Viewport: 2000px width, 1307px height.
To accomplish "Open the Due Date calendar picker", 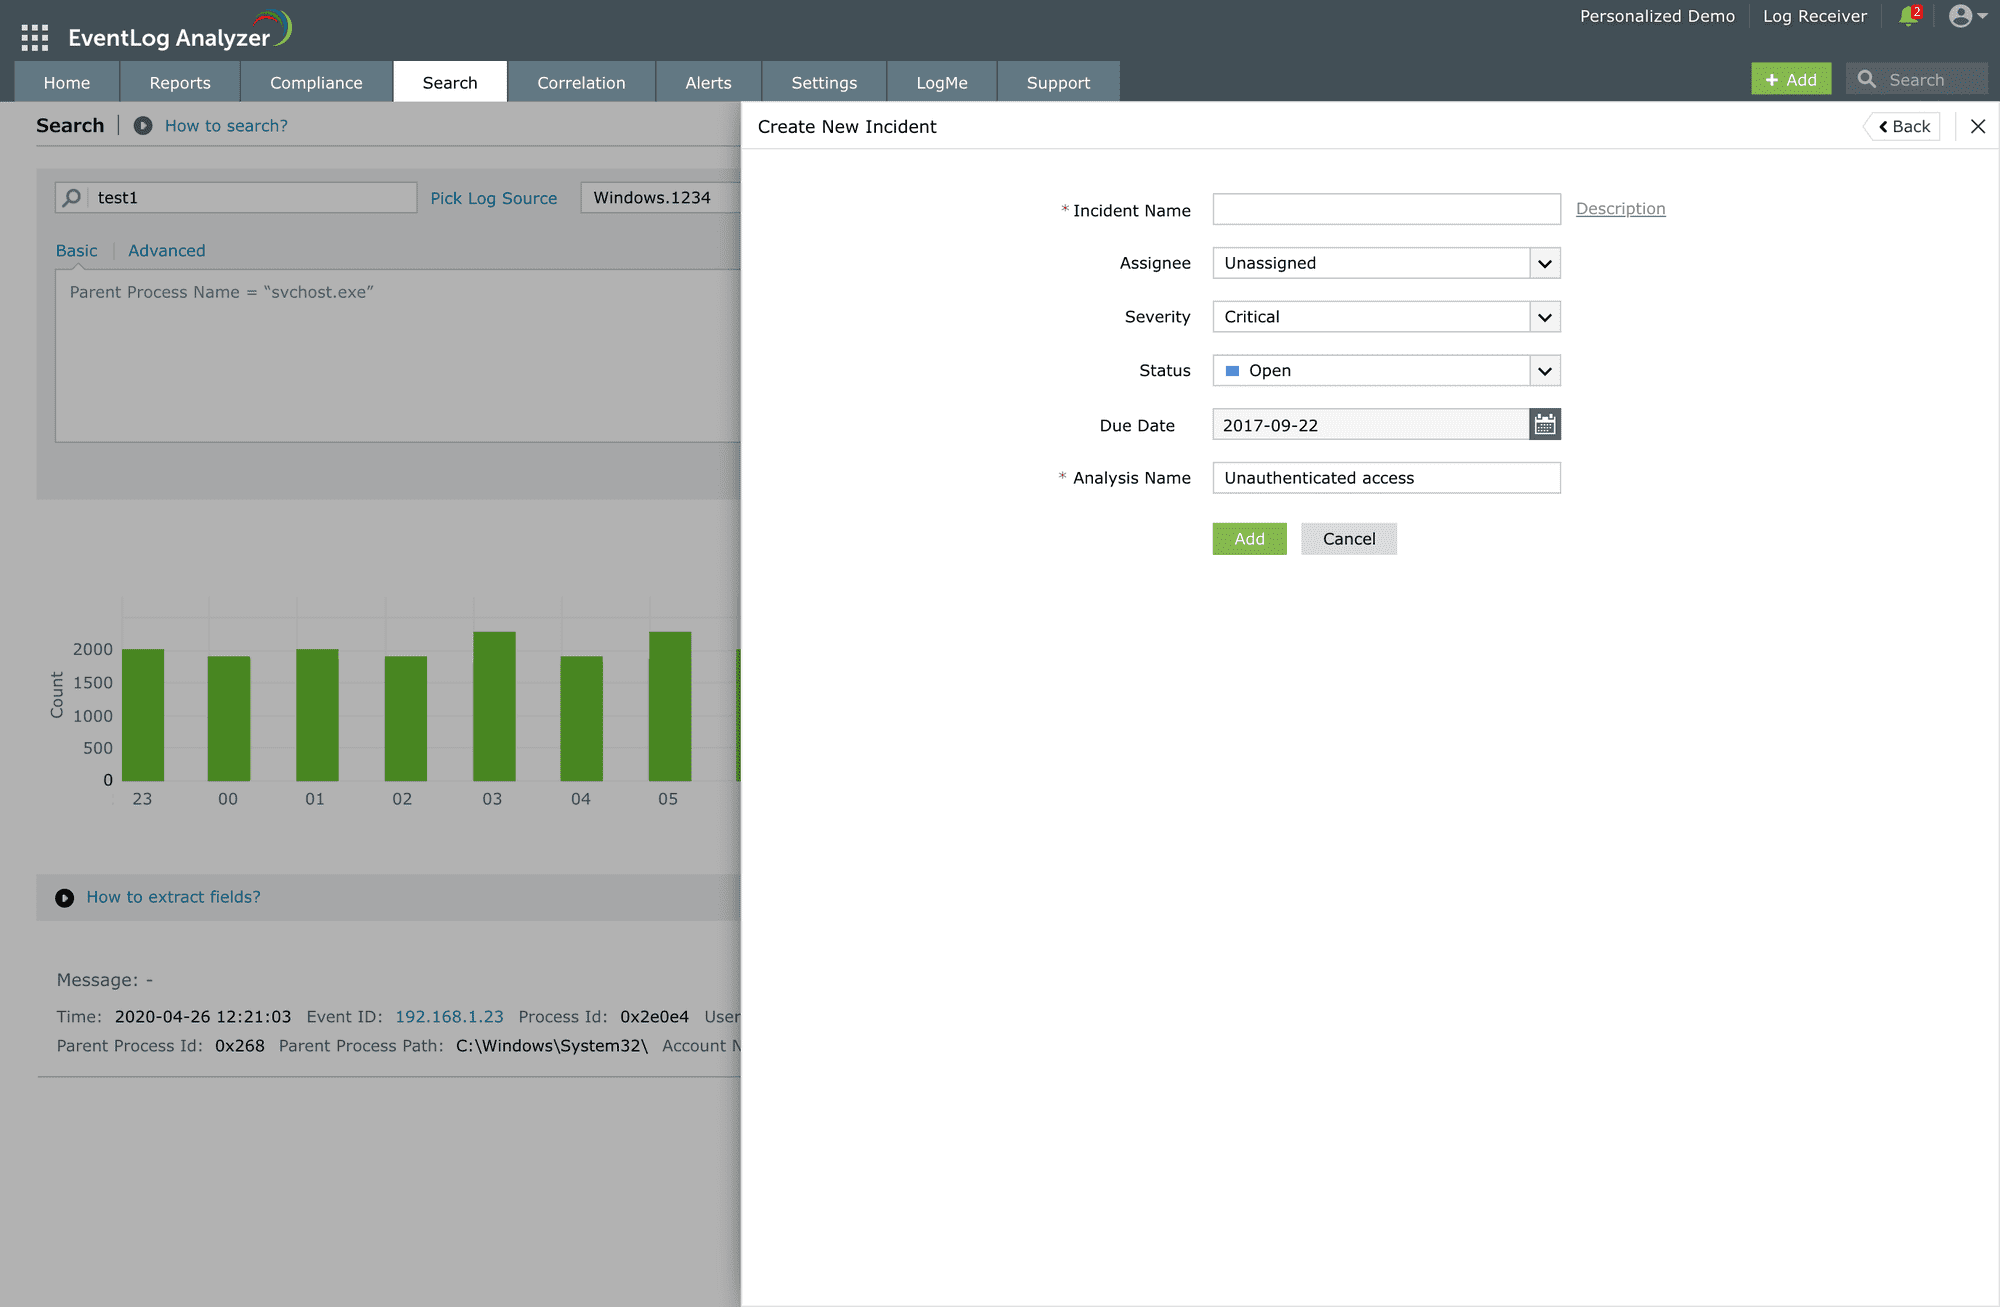I will point(1544,424).
